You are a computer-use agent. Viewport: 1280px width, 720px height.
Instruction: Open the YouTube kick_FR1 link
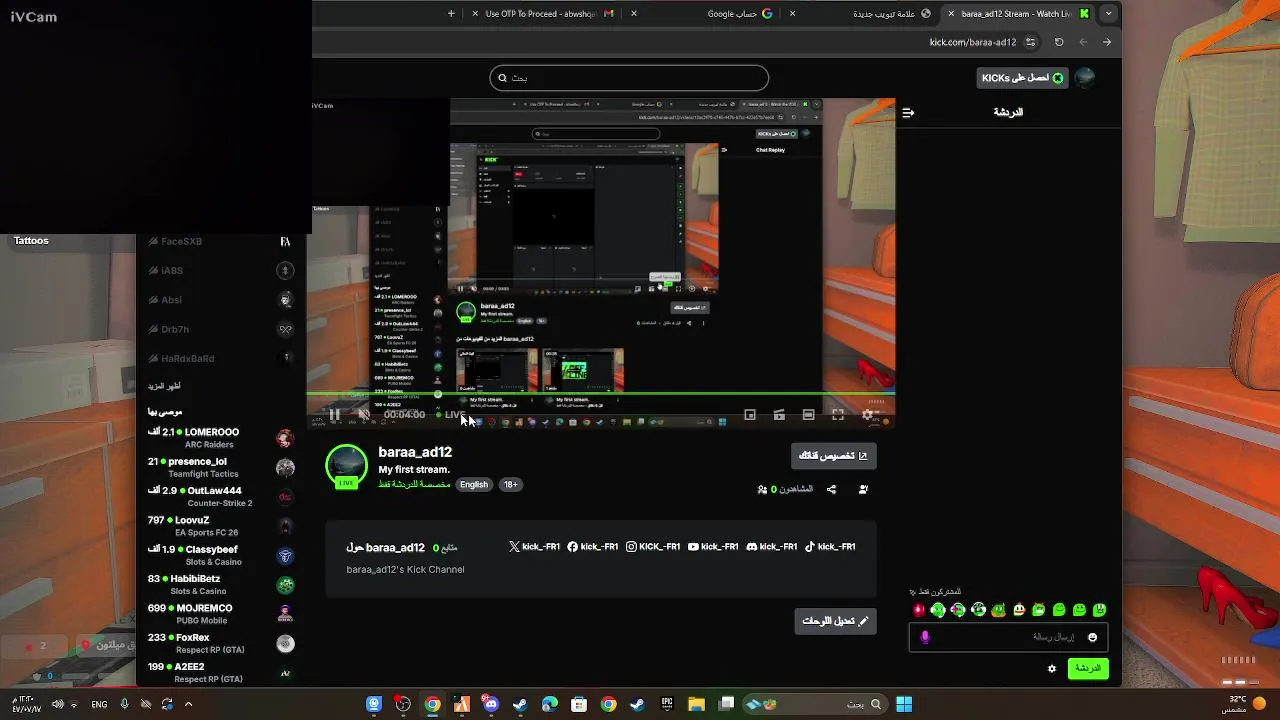pos(713,547)
